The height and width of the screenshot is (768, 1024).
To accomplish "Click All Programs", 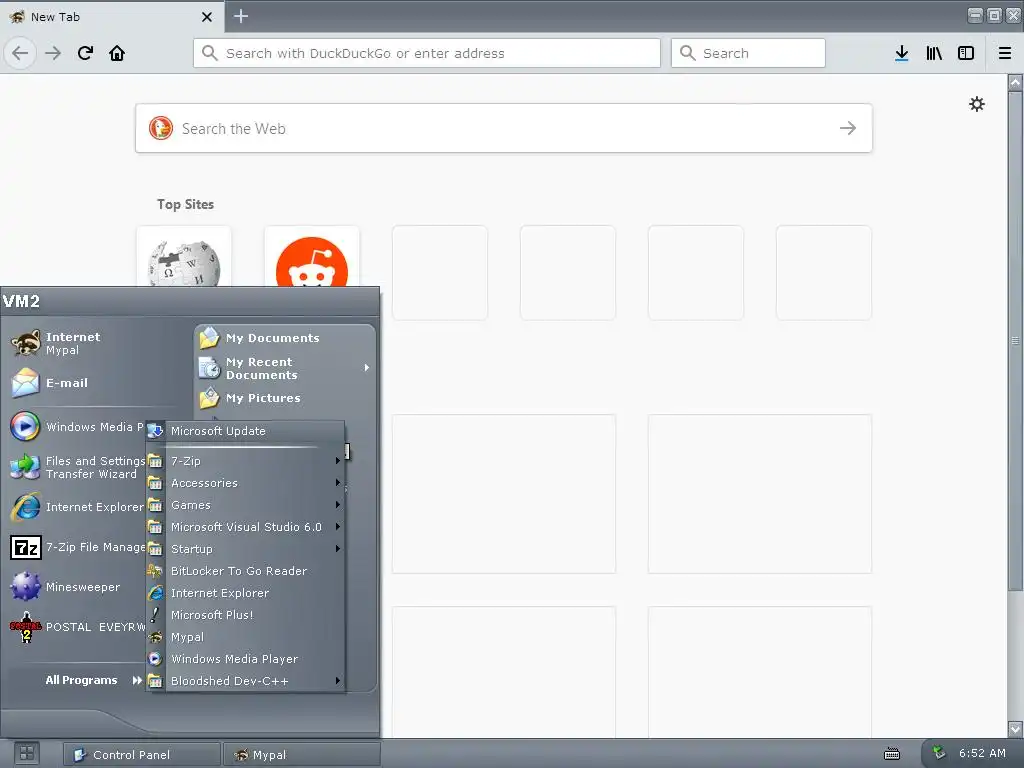I will click(93, 680).
